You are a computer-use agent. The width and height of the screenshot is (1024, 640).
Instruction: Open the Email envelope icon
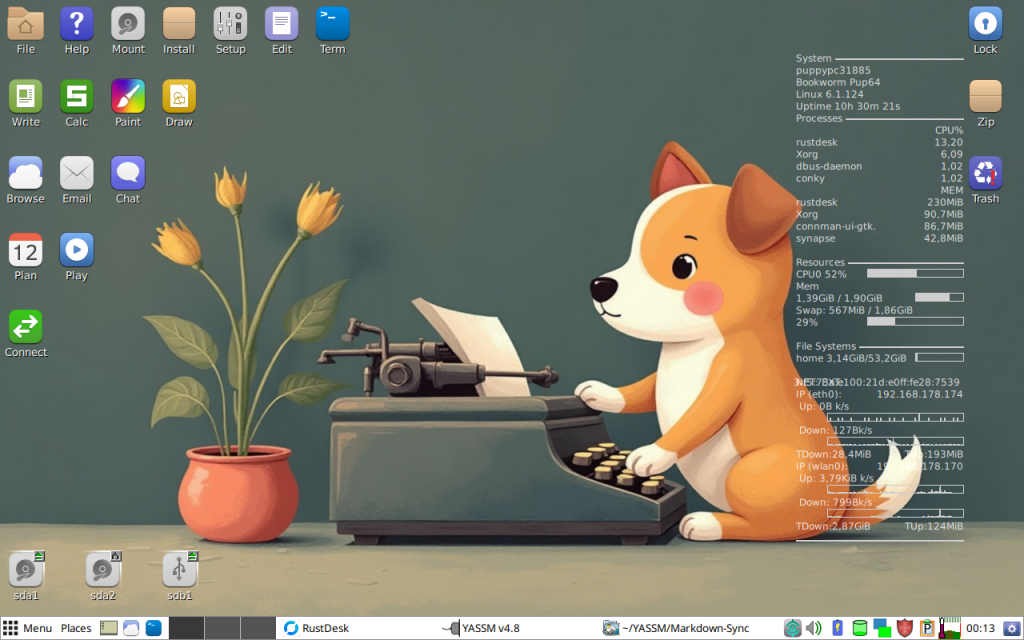point(76,174)
